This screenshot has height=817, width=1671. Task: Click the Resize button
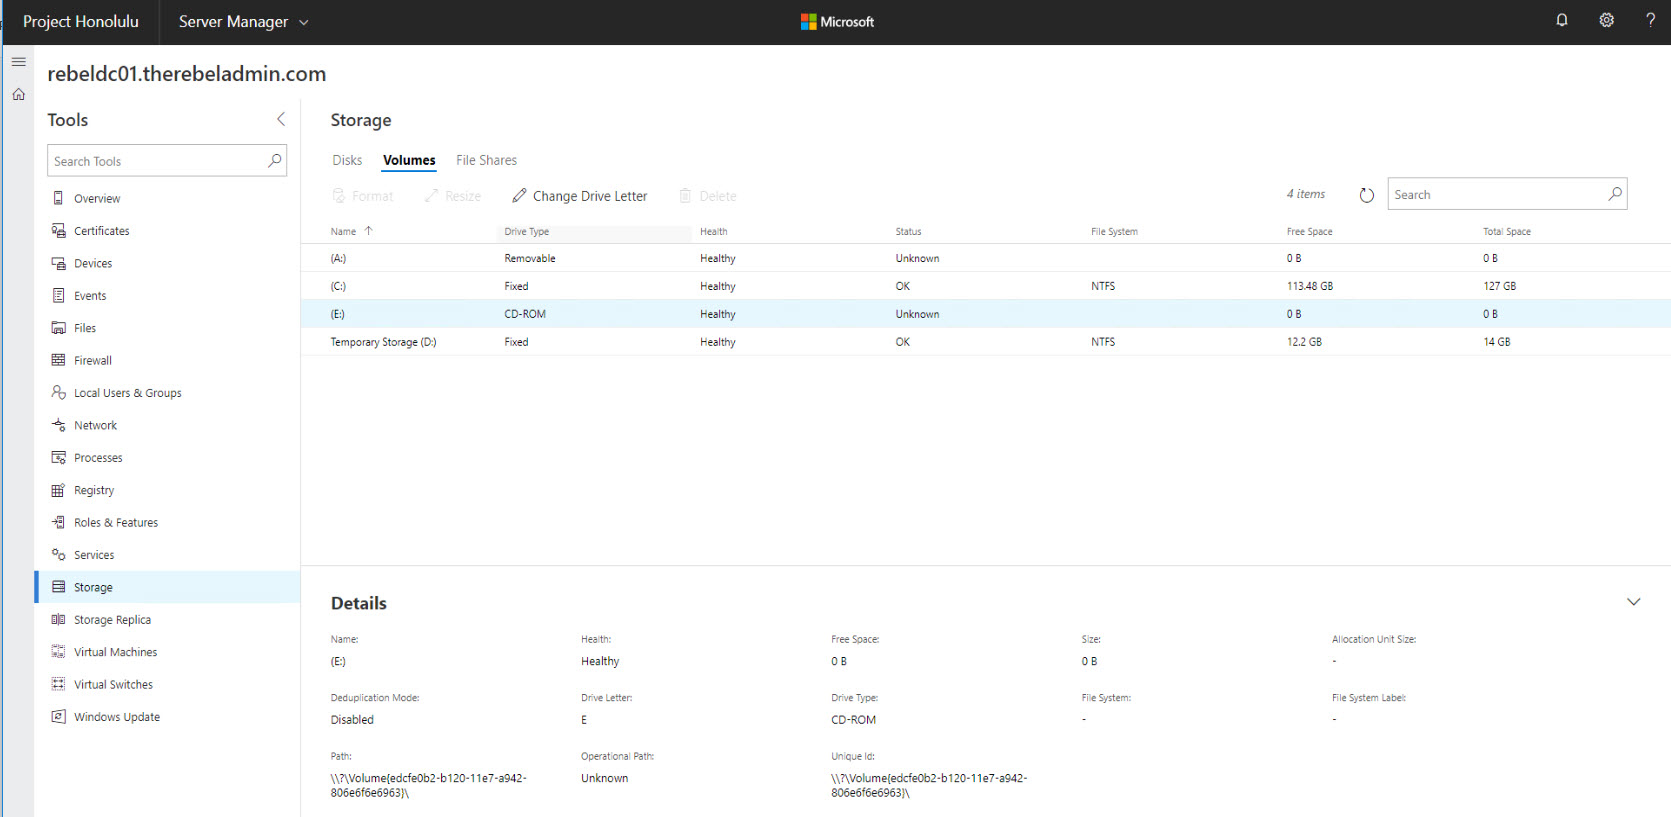(452, 196)
